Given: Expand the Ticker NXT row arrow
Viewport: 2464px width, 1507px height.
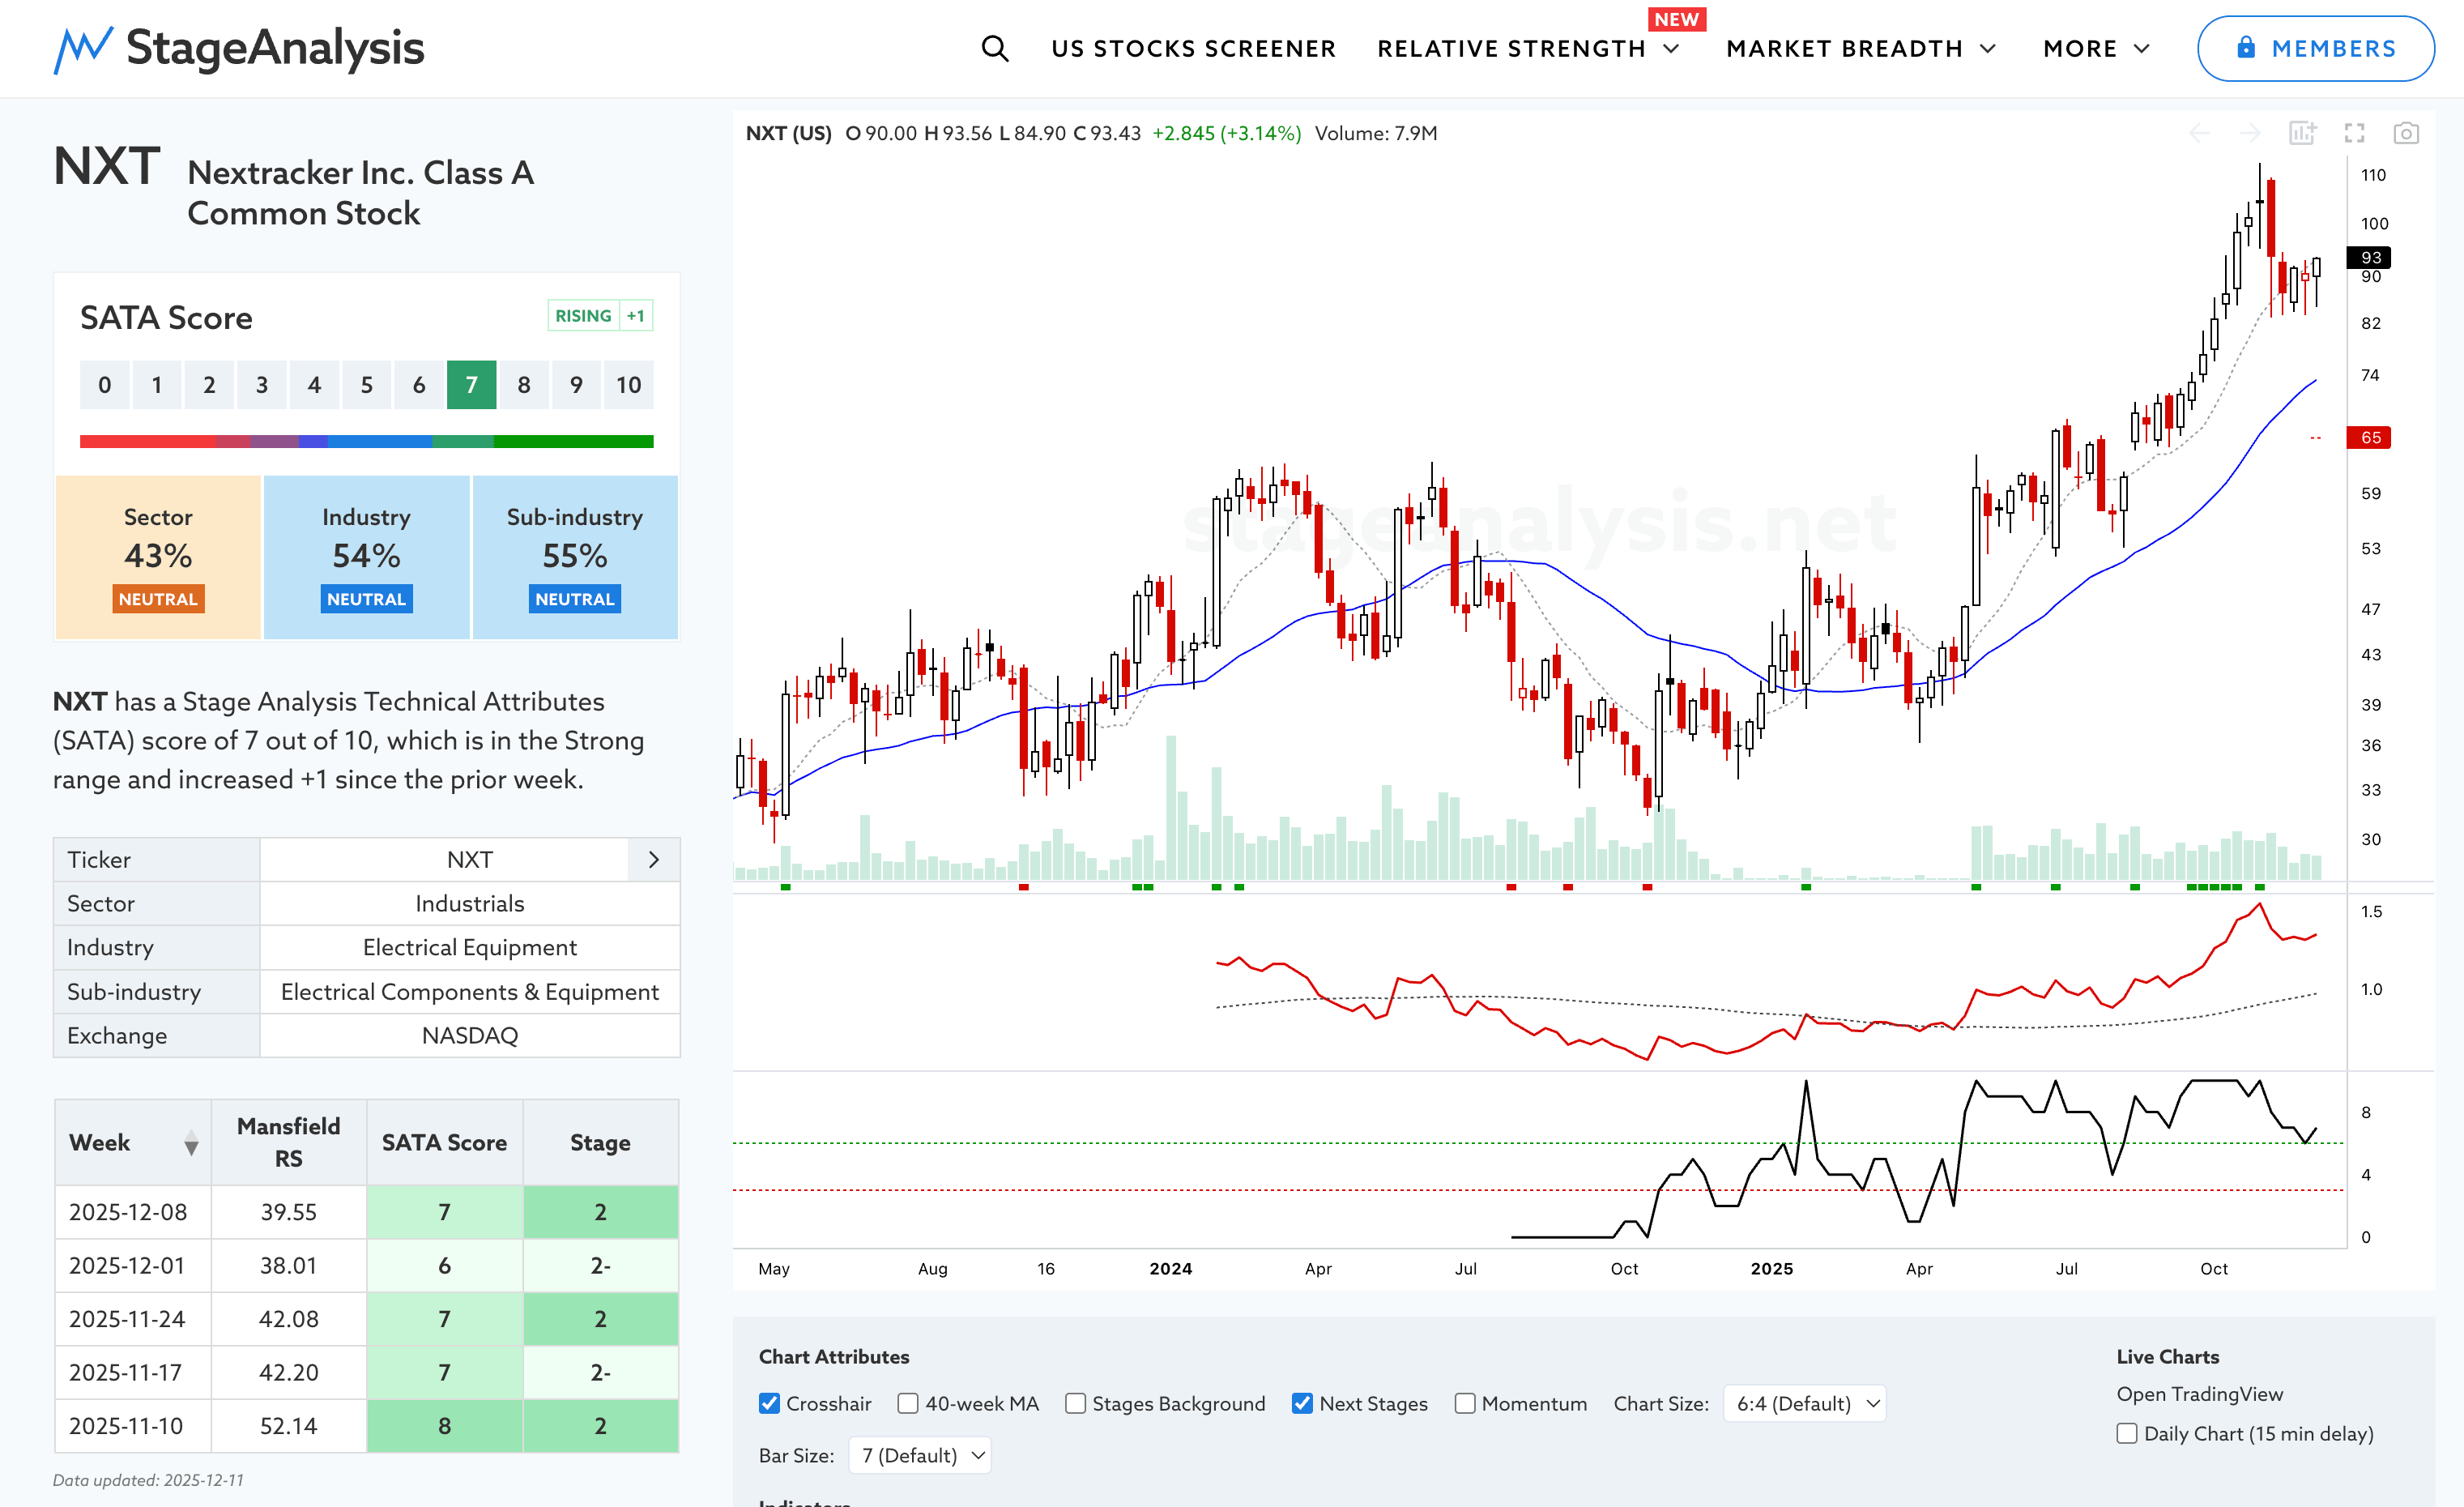Looking at the screenshot, I should point(653,860).
